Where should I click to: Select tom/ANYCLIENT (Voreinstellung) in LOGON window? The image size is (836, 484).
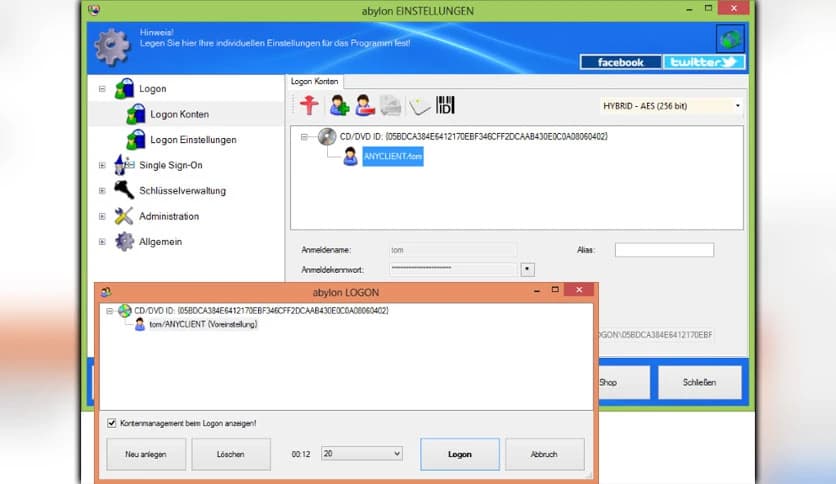[203, 324]
